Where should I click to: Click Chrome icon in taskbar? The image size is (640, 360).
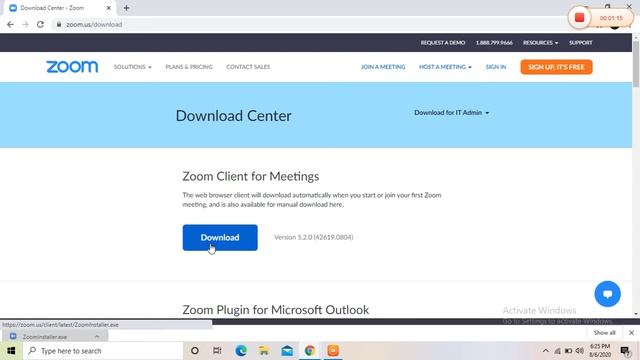point(310,351)
